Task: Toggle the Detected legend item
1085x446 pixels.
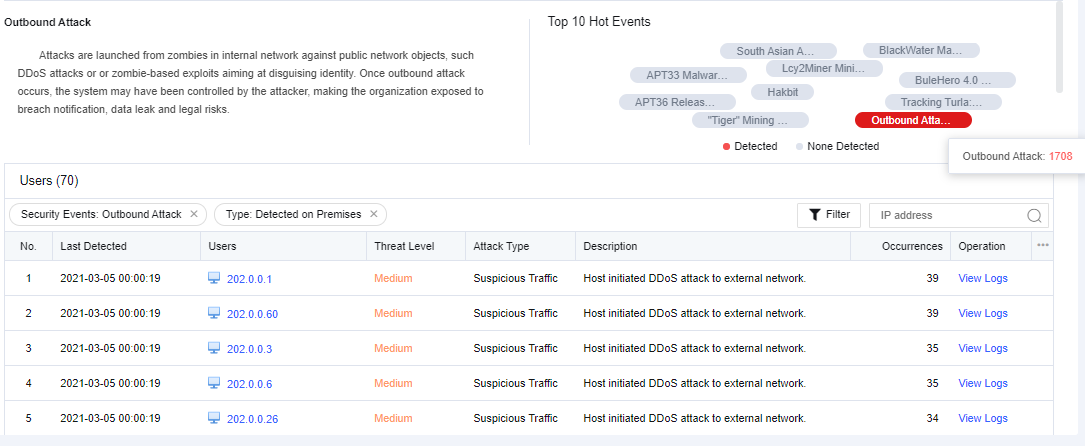Action: (750, 146)
